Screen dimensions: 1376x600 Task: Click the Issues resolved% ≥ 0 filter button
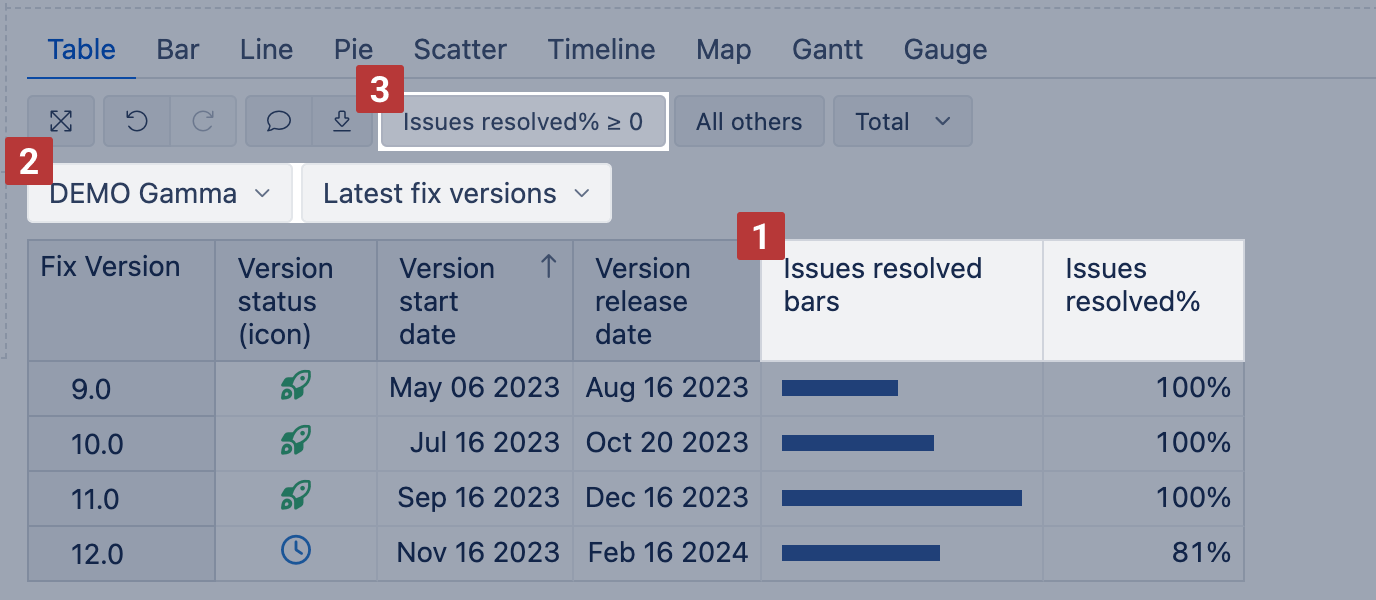(523, 122)
